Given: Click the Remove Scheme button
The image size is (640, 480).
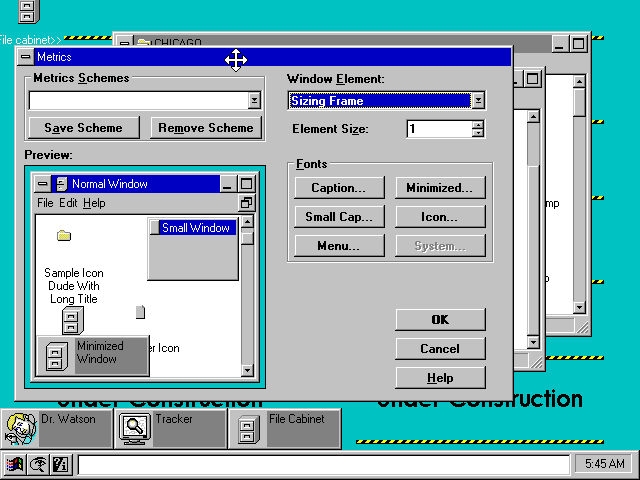Looking at the screenshot, I should coord(206,128).
